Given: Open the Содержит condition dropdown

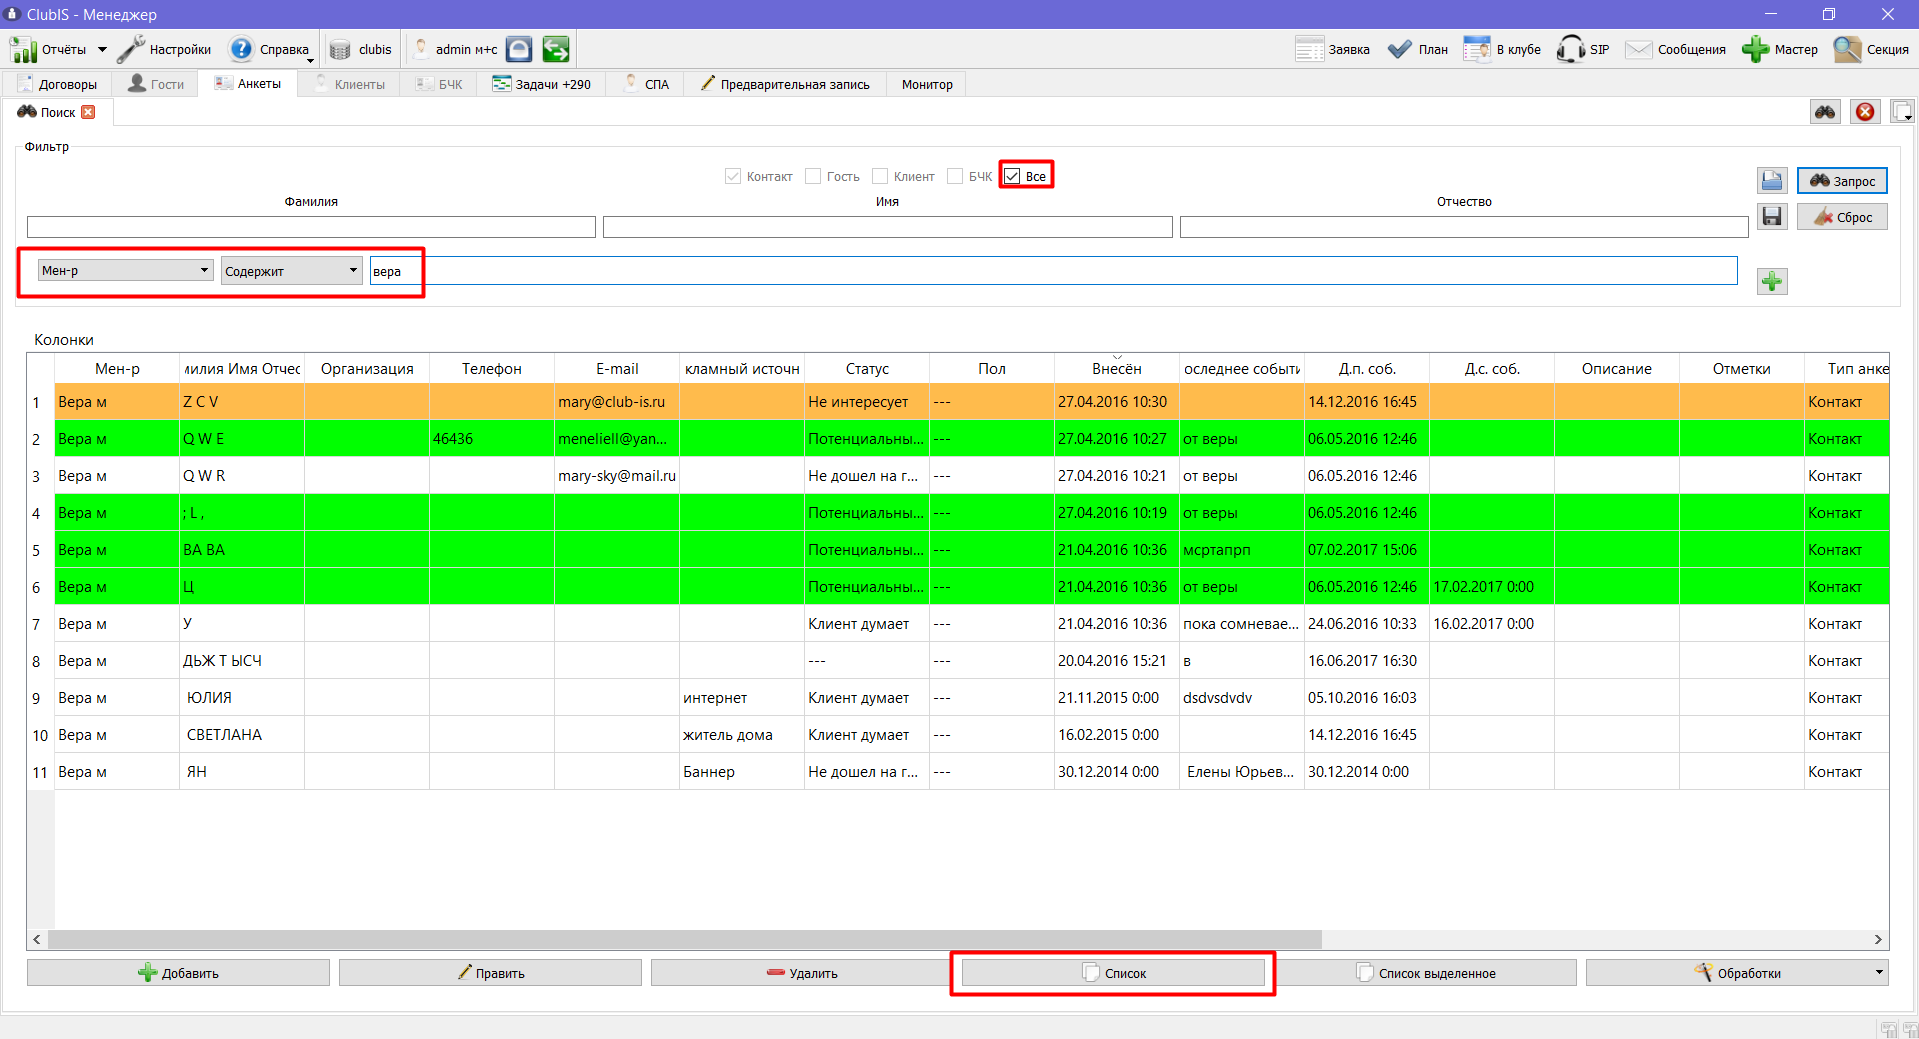Looking at the screenshot, I should pyautogui.click(x=353, y=270).
